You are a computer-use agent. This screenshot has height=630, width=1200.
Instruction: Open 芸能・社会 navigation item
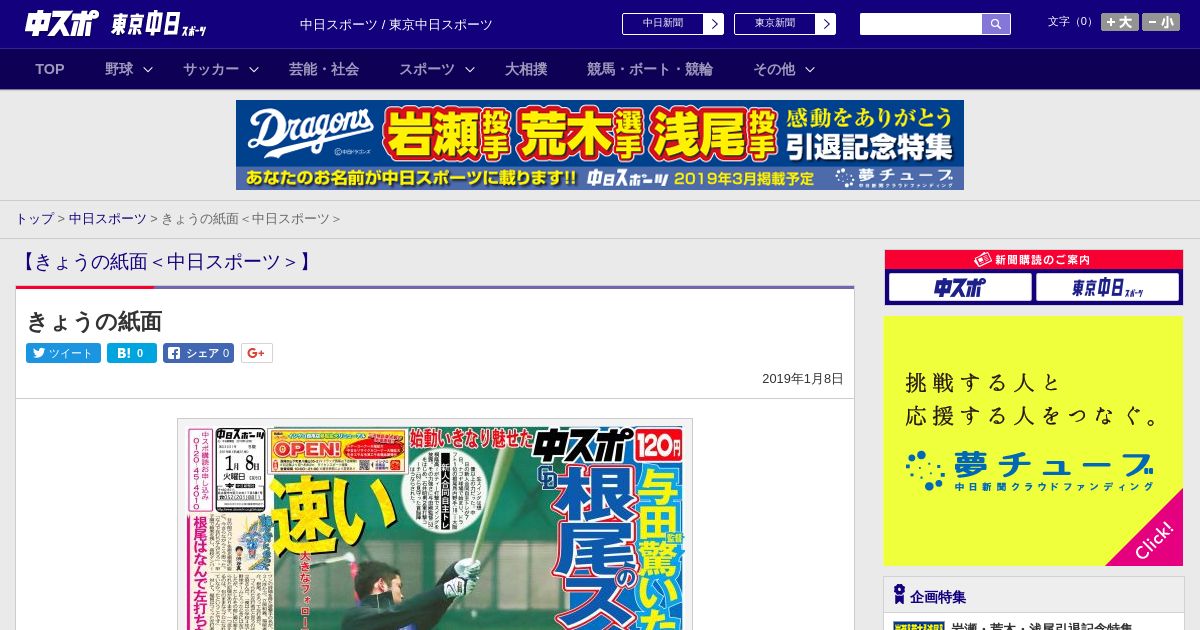[x=324, y=69]
